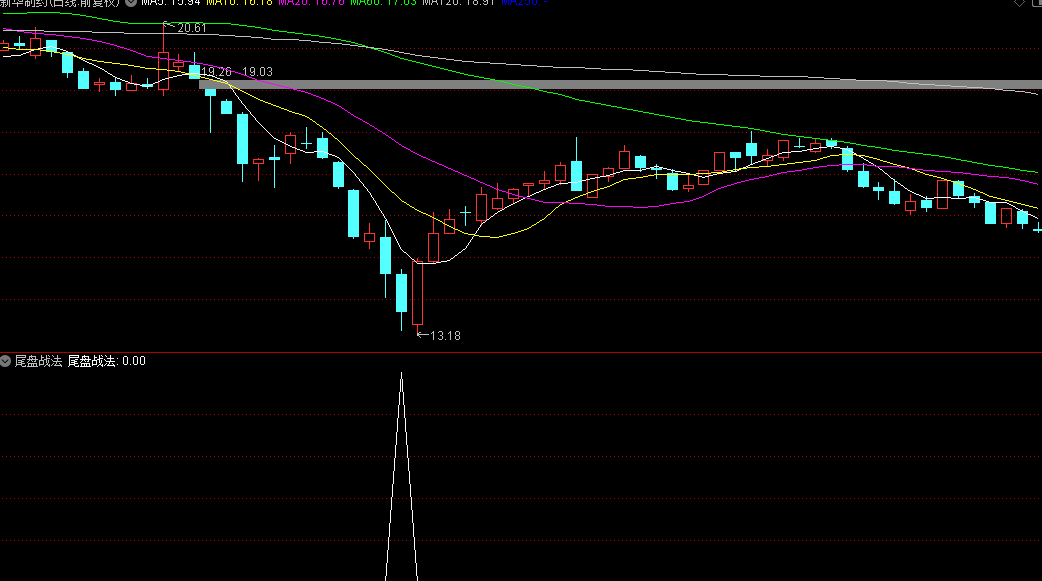Click the 尾盘战法 indicator name label
This screenshot has height=581, width=1042.
[39, 361]
